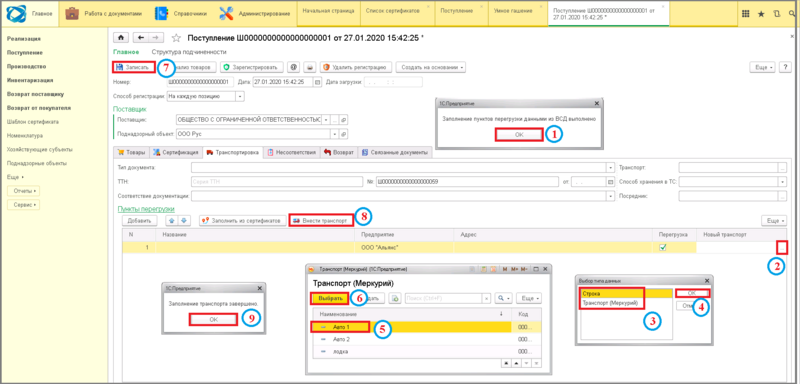Click the Внести транспорт button

click(320, 221)
